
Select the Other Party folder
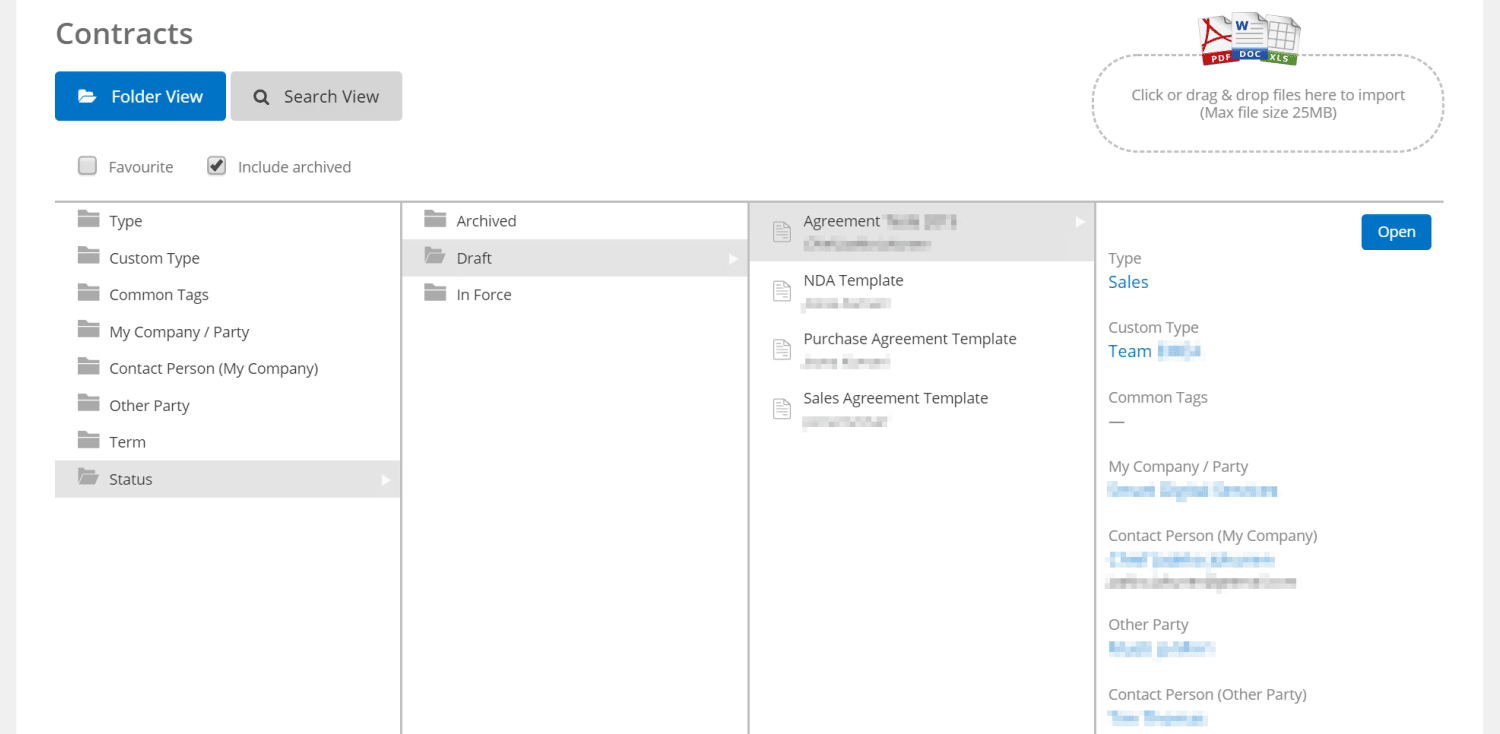click(x=149, y=405)
